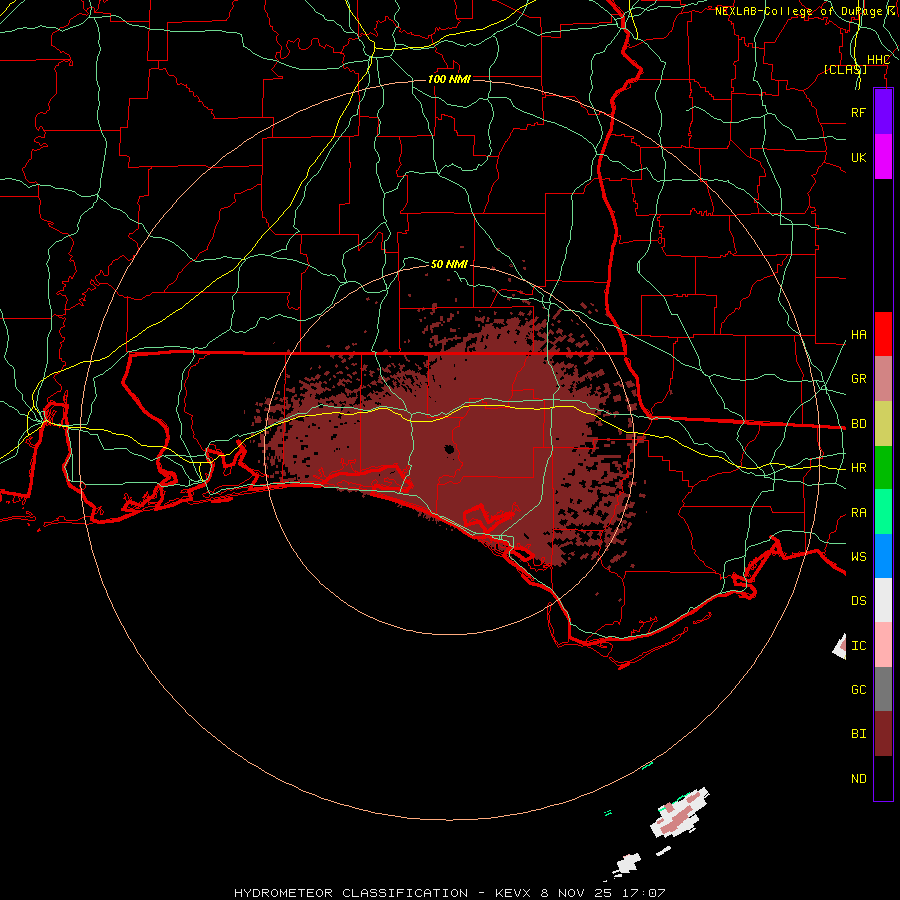Click the IC light-pink legend swatch

click(x=883, y=645)
